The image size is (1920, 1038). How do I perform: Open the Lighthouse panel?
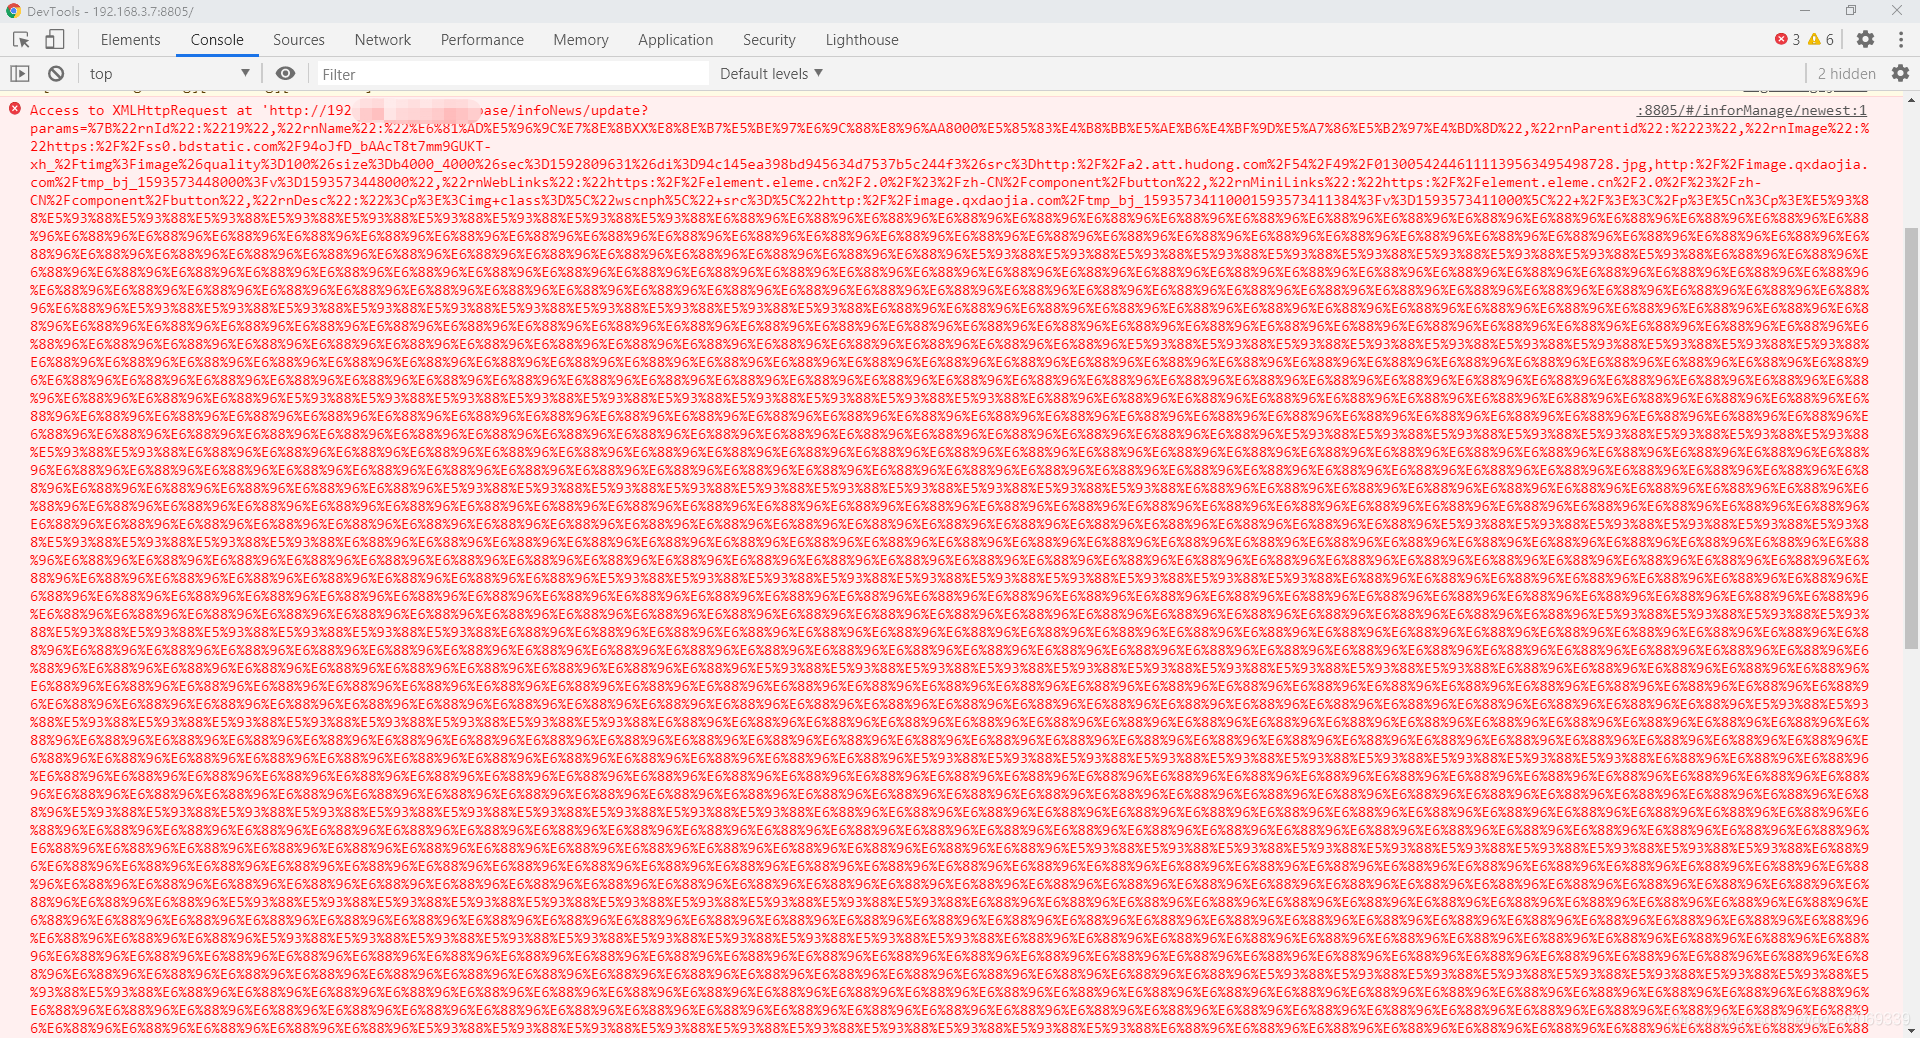pos(861,39)
